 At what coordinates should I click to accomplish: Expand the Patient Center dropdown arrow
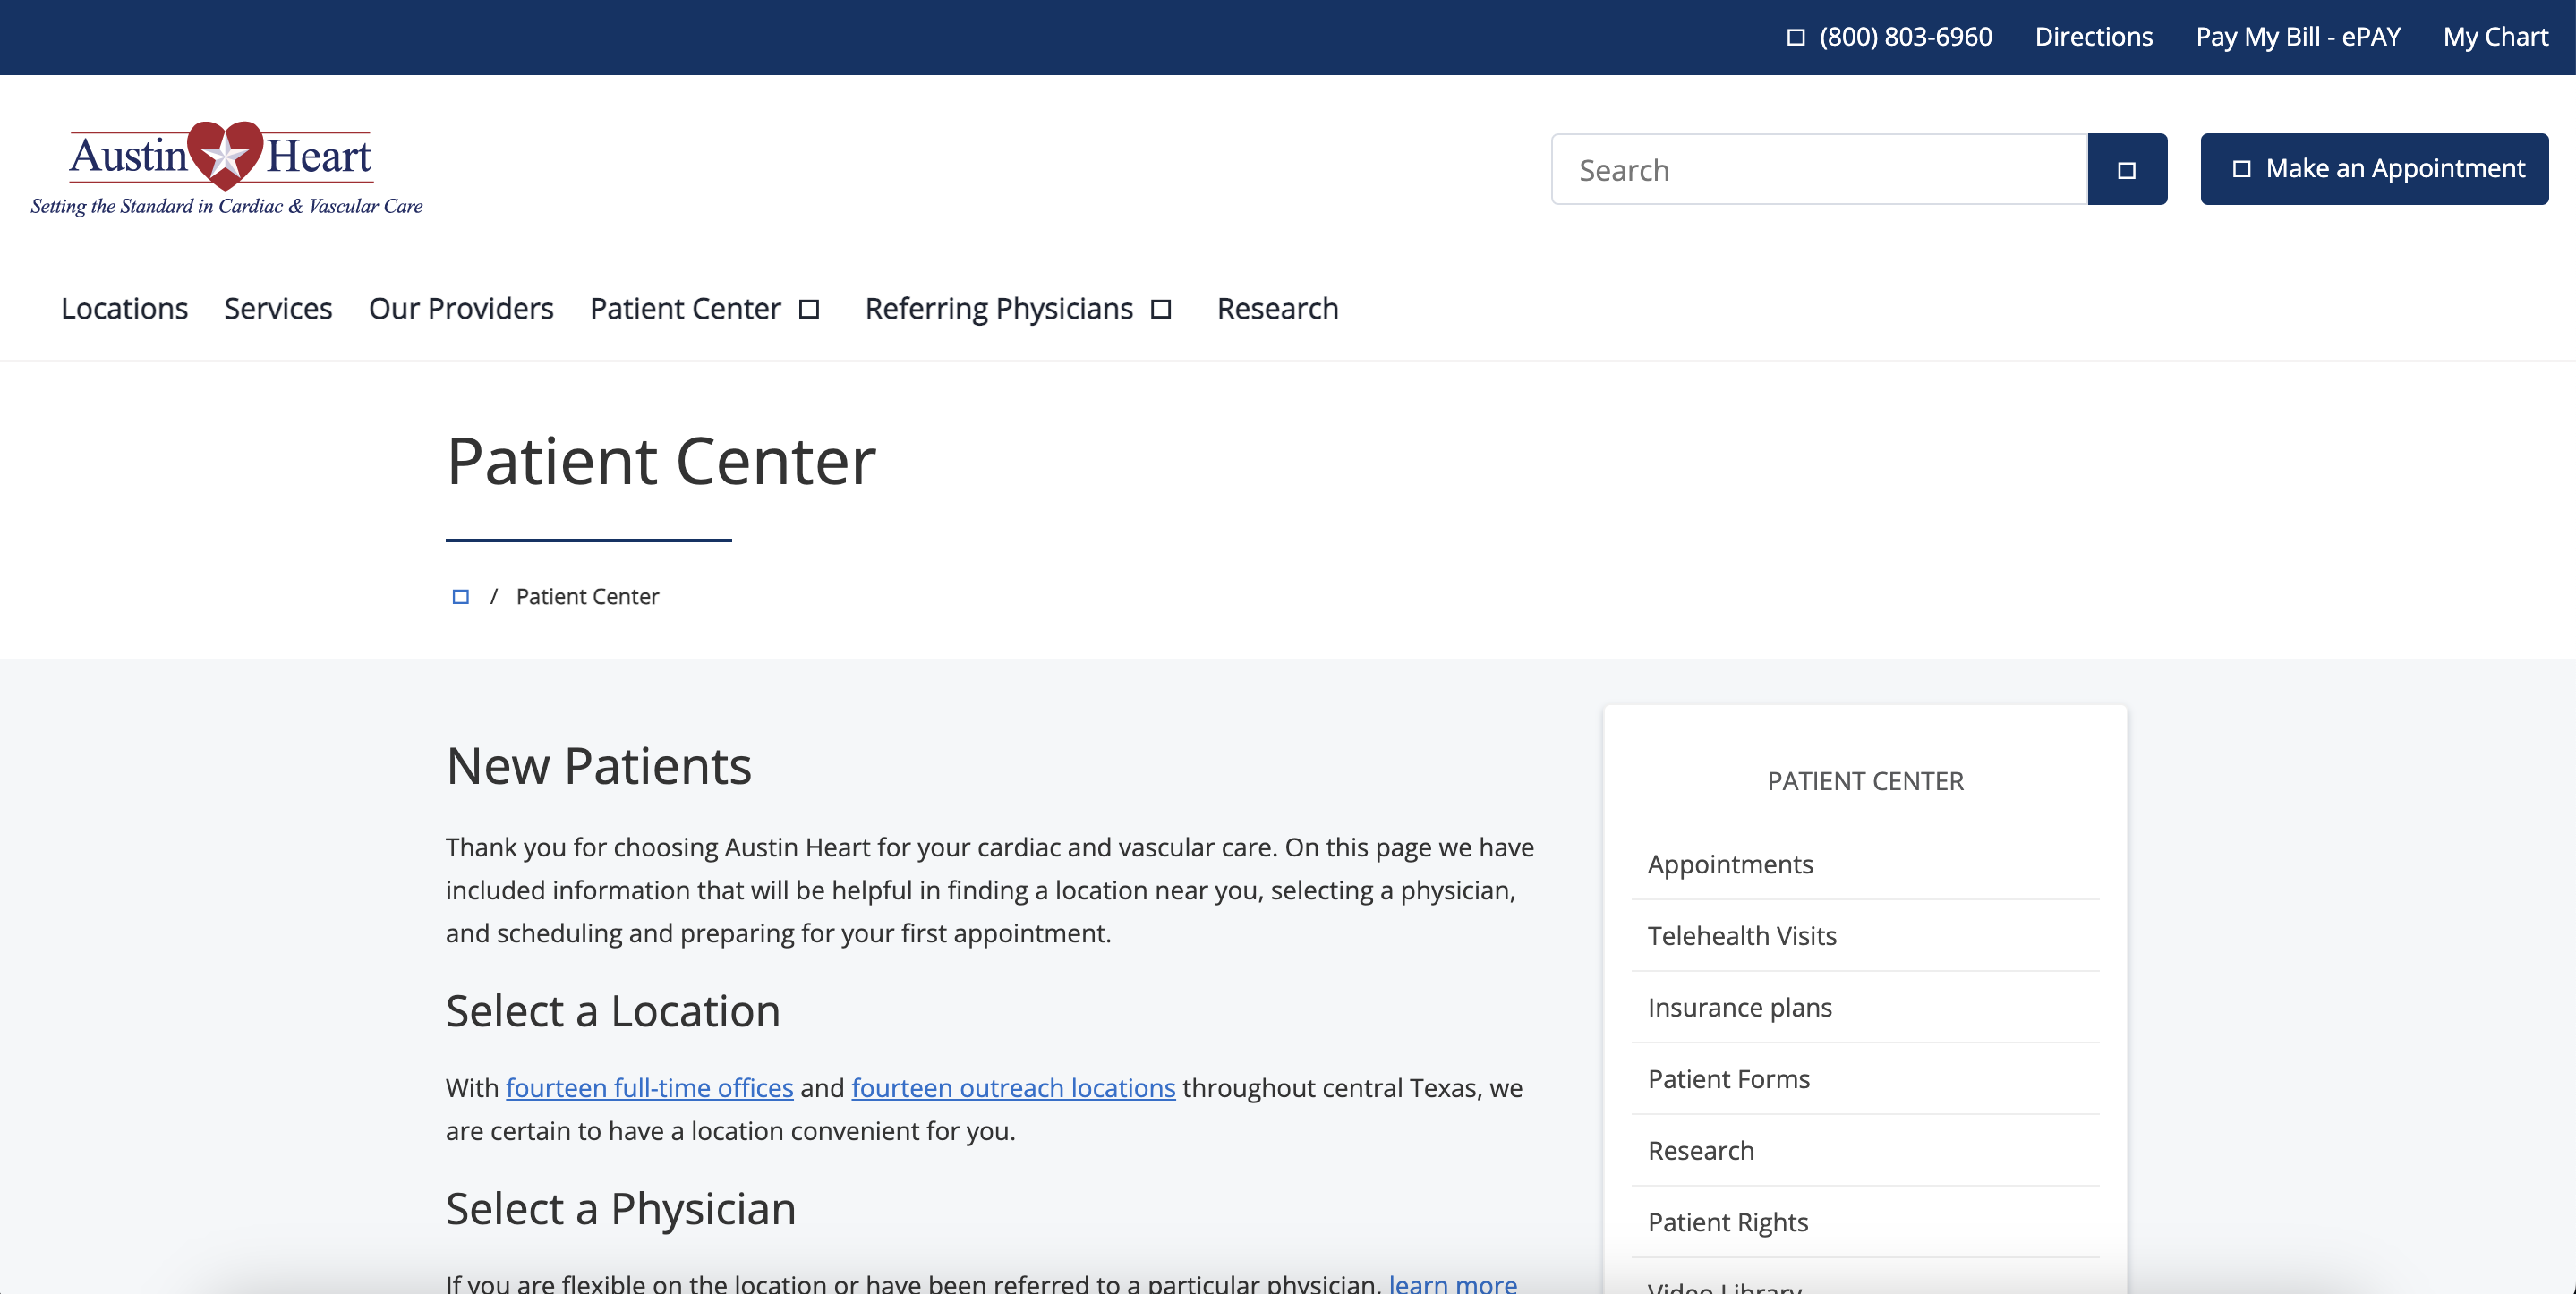click(809, 309)
